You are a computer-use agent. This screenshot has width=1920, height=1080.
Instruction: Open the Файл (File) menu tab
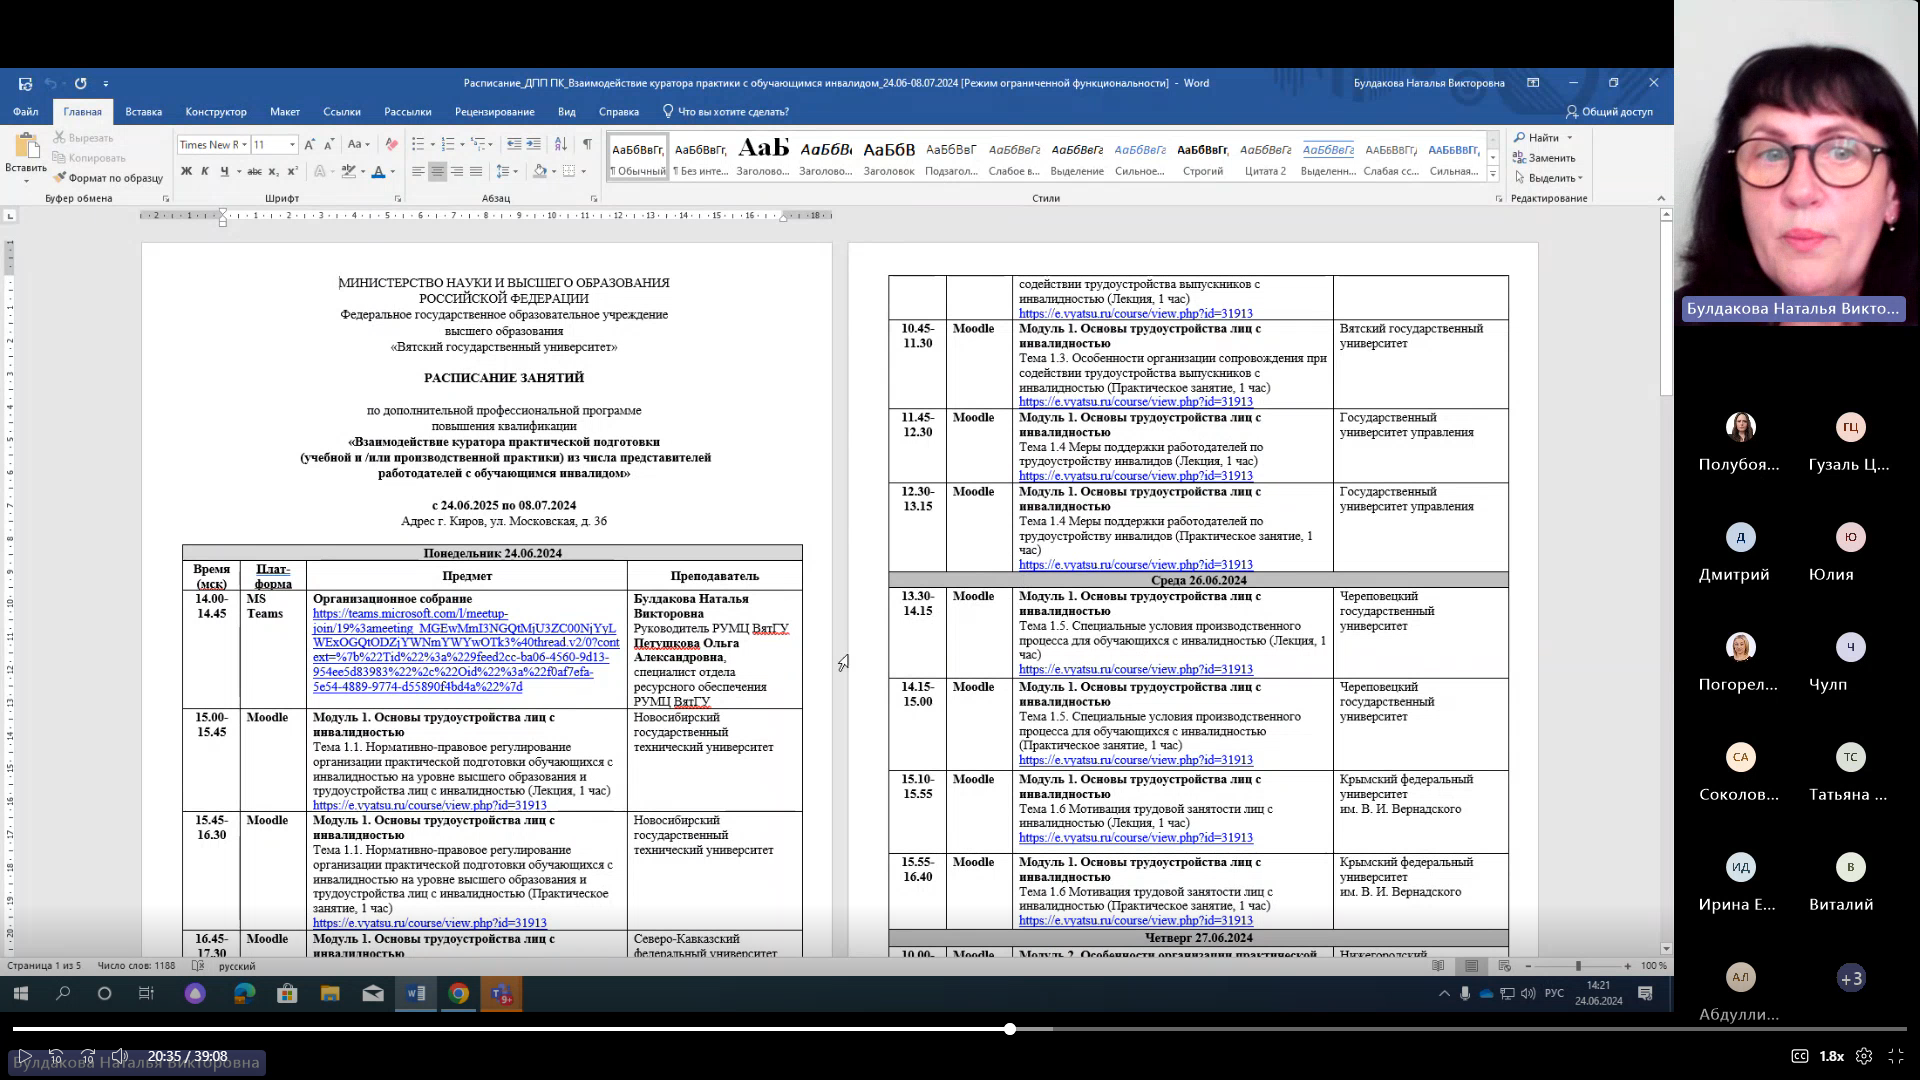[25, 112]
